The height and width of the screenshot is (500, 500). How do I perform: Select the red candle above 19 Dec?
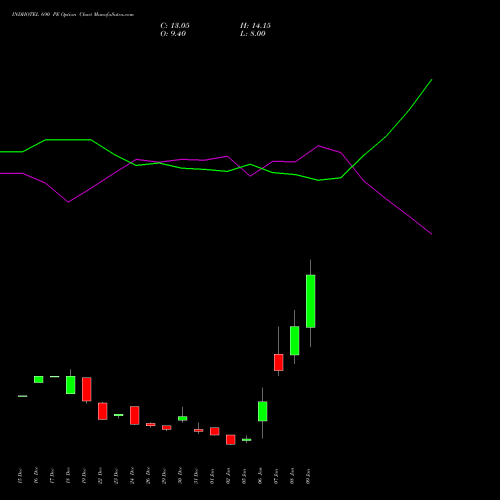(87, 389)
